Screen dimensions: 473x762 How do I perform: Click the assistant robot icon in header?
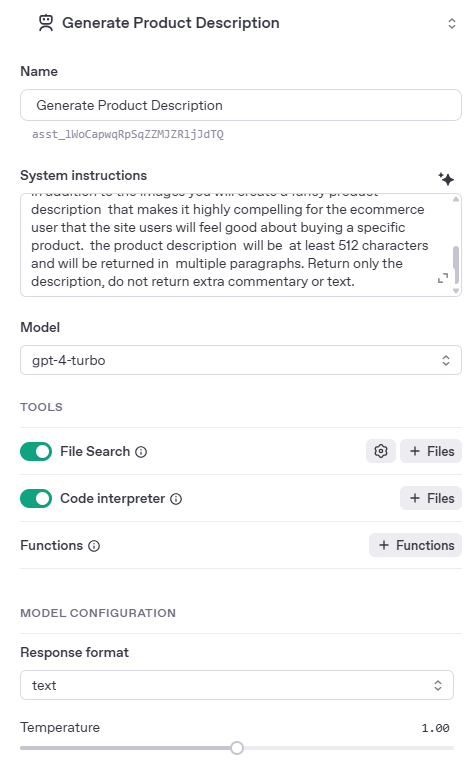tap(46, 23)
